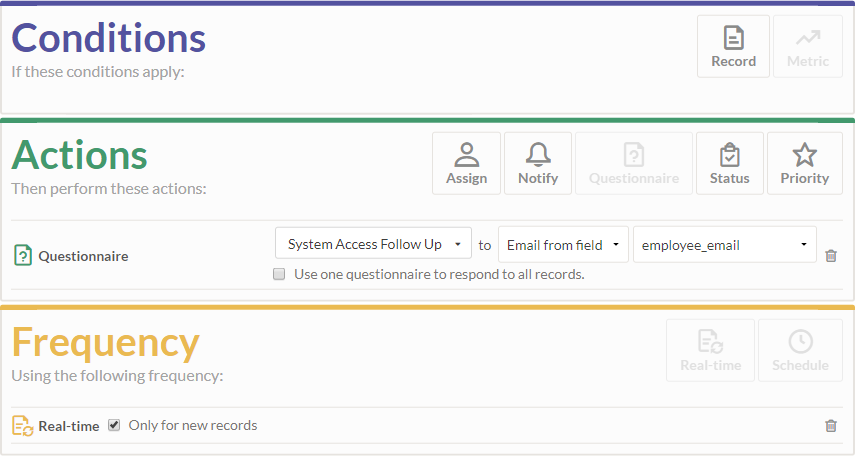Image resolution: width=855 pixels, height=456 pixels.
Task: Add a Priority action
Action: 804,163
